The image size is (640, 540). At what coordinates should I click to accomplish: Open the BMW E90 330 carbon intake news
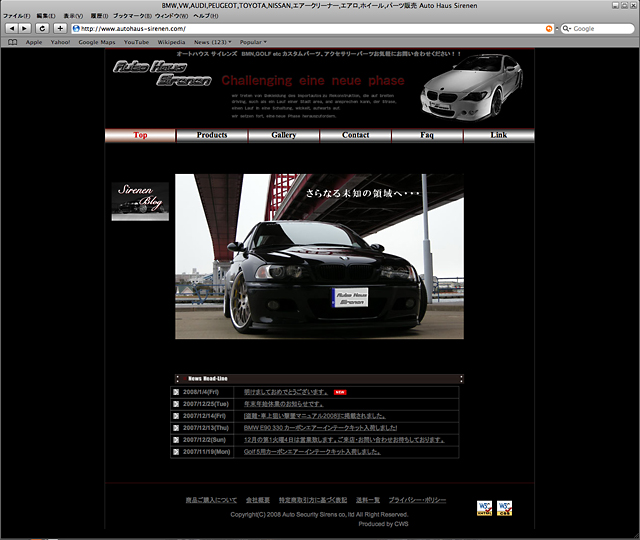point(320,428)
